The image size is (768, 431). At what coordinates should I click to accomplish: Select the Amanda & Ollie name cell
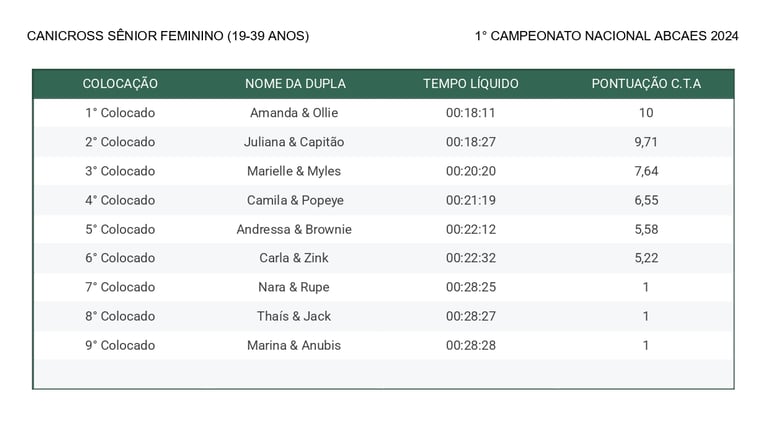(294, 113)
